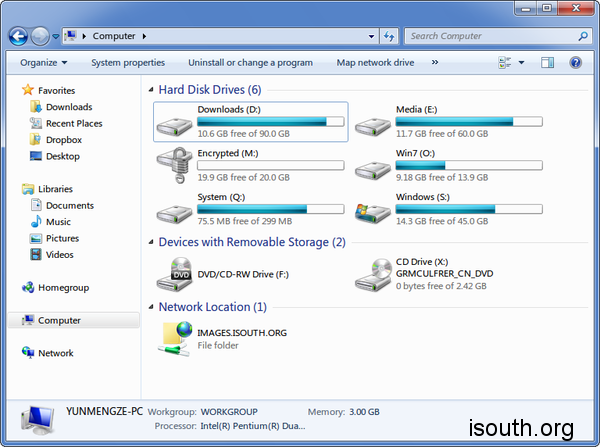Click Map network drive button
Screen dimensions: 600x447
coord(375,62)
